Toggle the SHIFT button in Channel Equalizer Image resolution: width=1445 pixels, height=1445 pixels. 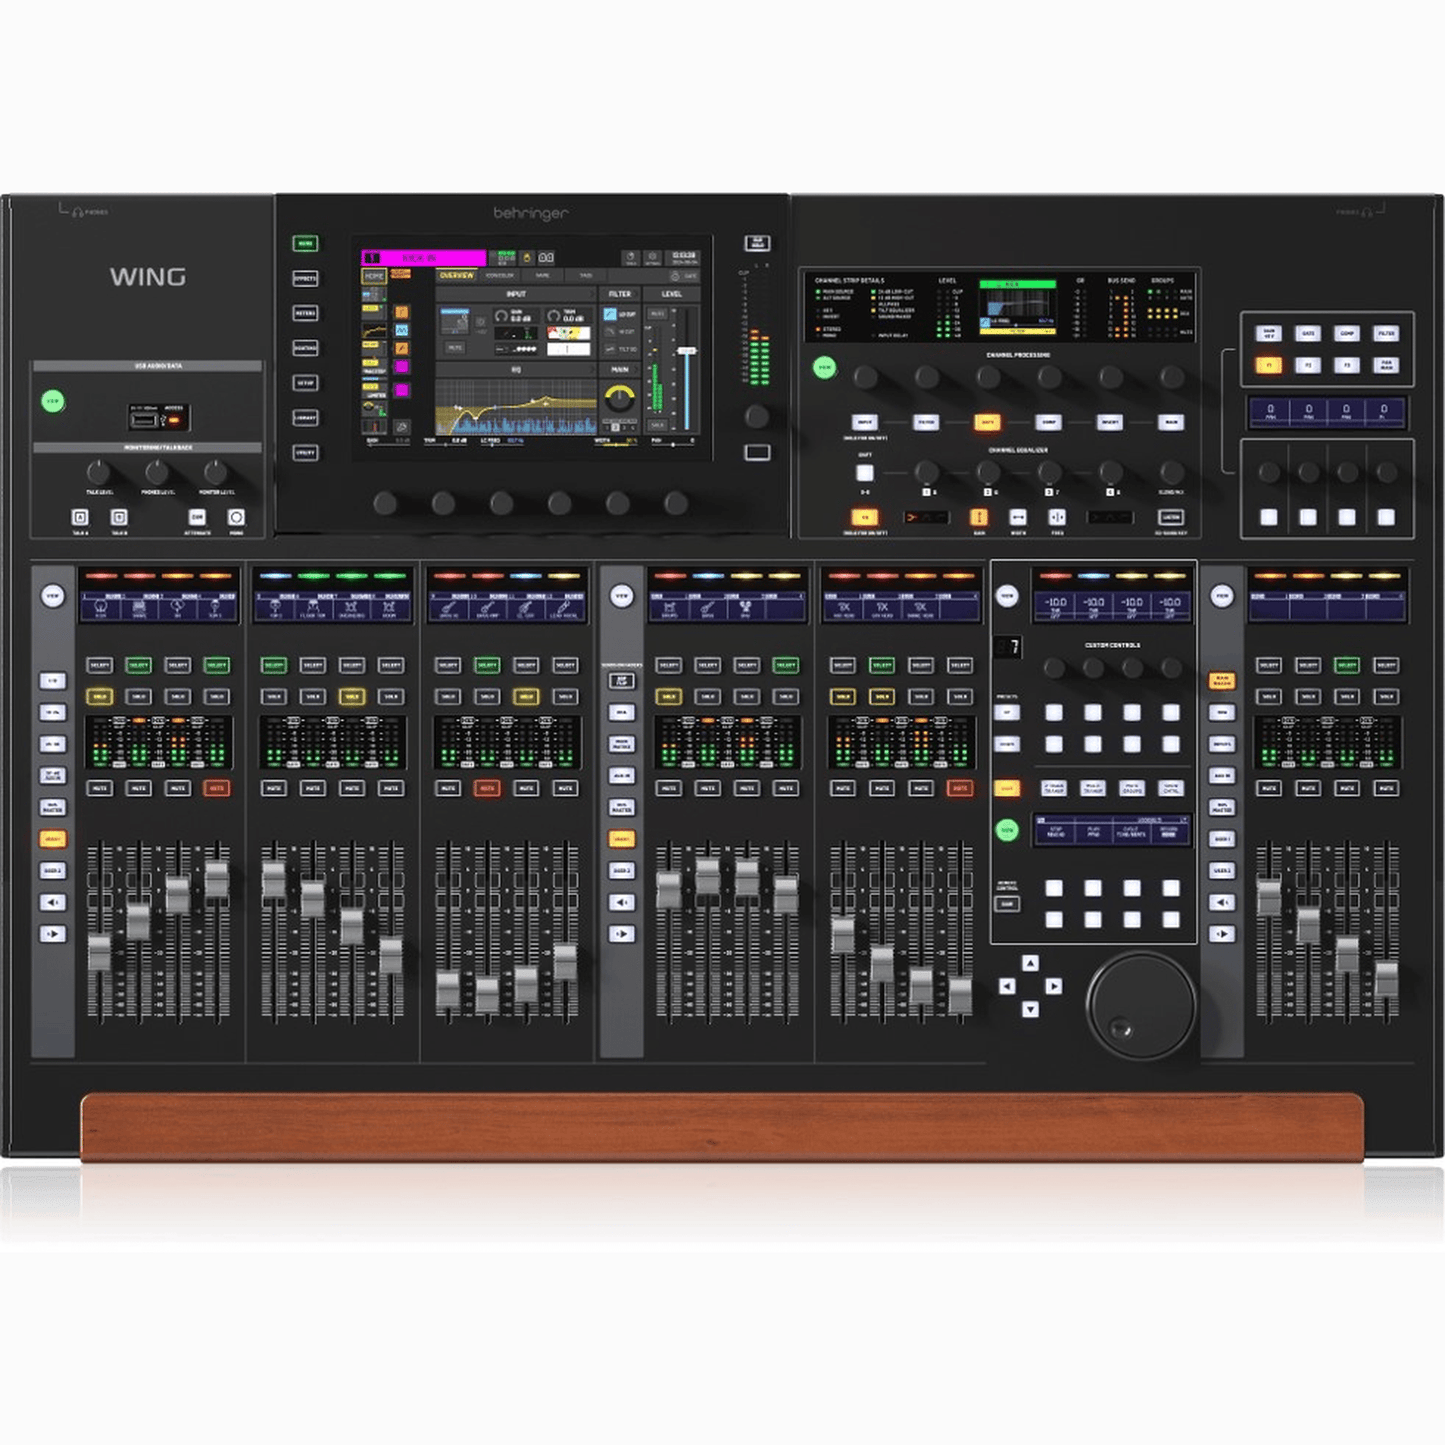(865, 472)
